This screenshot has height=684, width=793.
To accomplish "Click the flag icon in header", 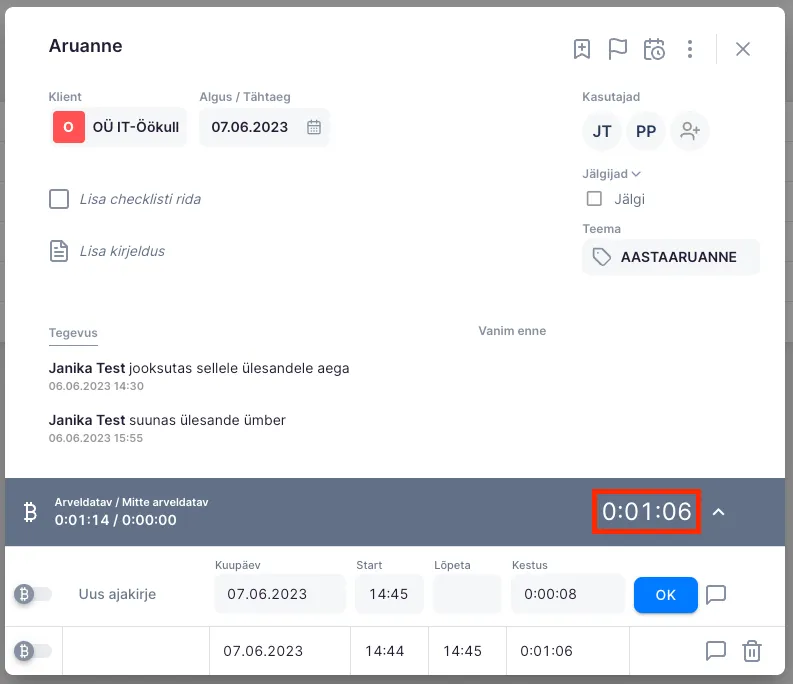I will pyautogui.click(x=618, y=49).
